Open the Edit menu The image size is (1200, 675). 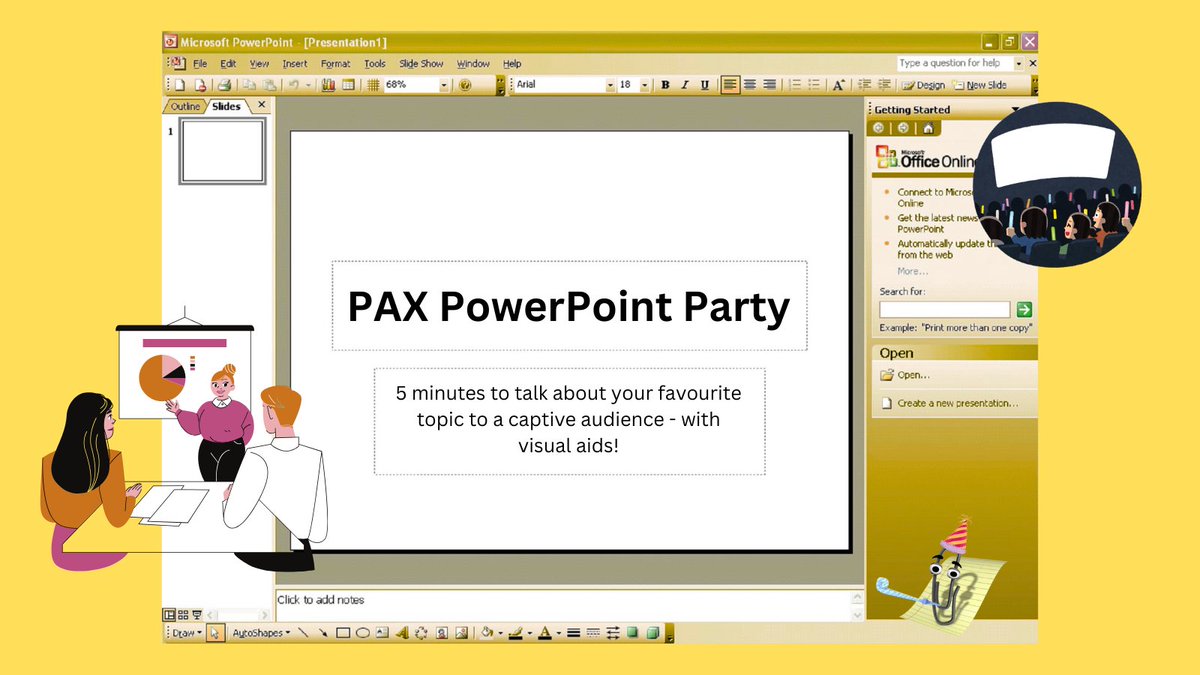pyautogui.click(x=228, y=64)
